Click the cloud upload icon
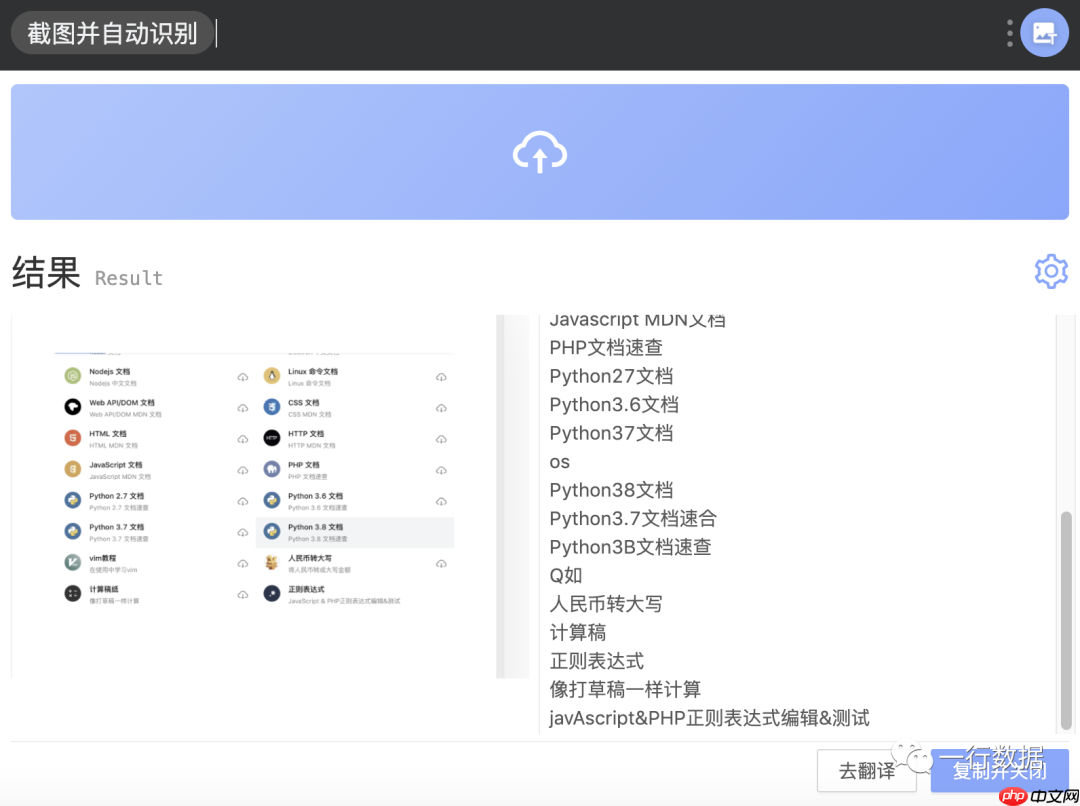This screenshot has width=1080, height=806. 540,152
